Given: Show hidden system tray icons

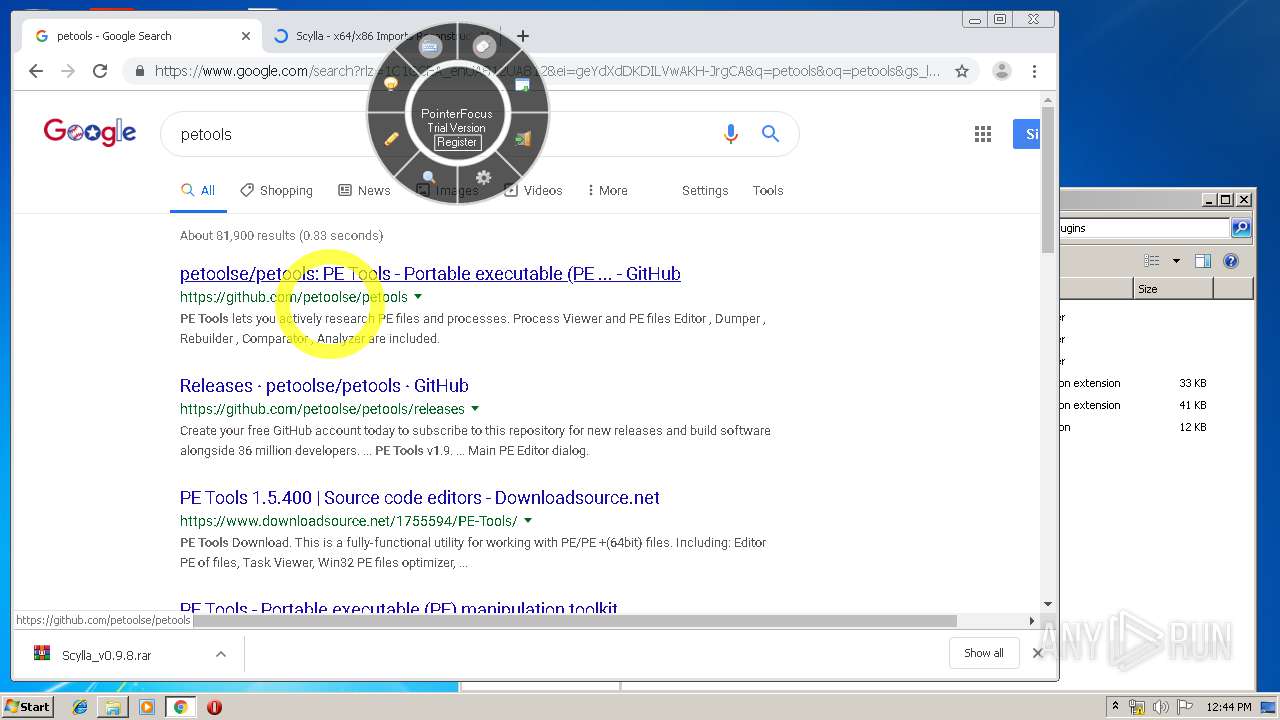Looking at the screenshot, I should (1116, 707).
